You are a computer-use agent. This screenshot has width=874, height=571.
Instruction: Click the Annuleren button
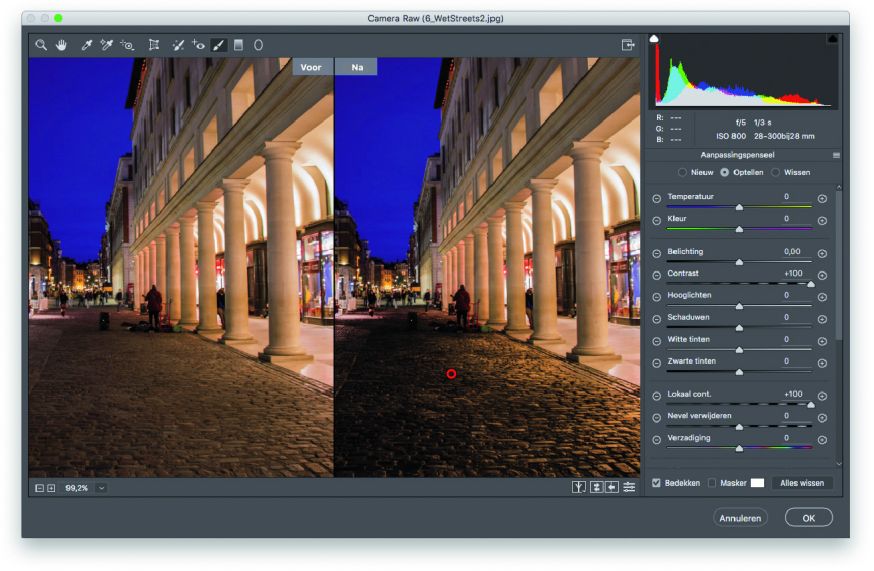pos(740,518)
